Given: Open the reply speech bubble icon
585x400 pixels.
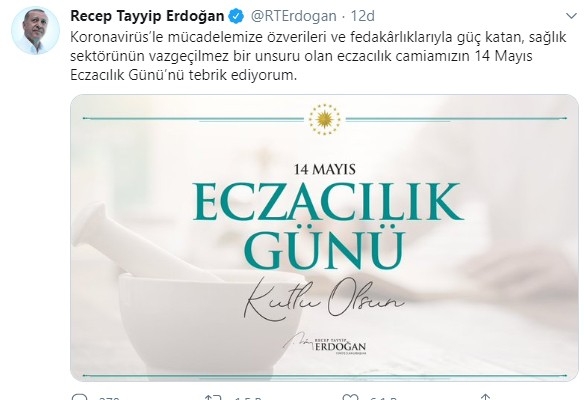Looking at the screenshot, I should click(79, 397).
